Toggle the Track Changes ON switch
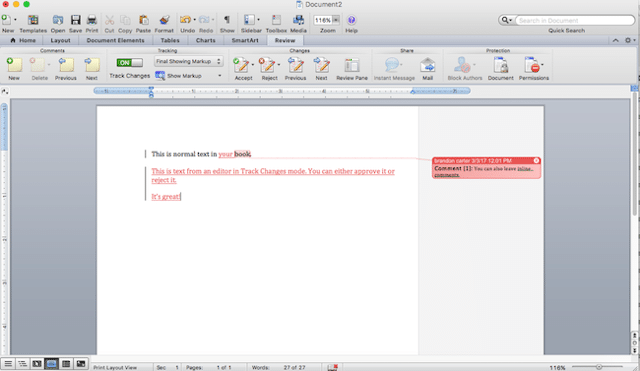Image resolution: width=640 pixels, height=371 pixels. pos(129,62)
